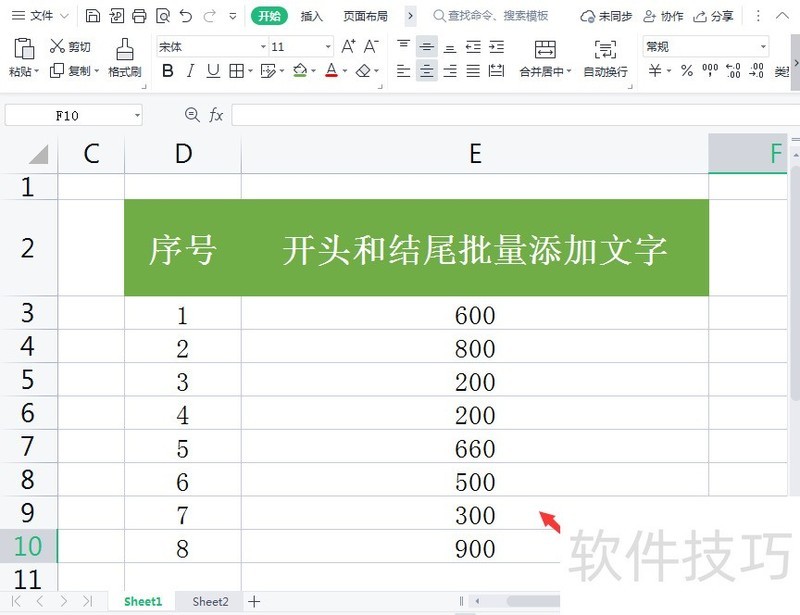Switch to the 页面布局 tab
800x615 pixels.
tap(365, 16)
